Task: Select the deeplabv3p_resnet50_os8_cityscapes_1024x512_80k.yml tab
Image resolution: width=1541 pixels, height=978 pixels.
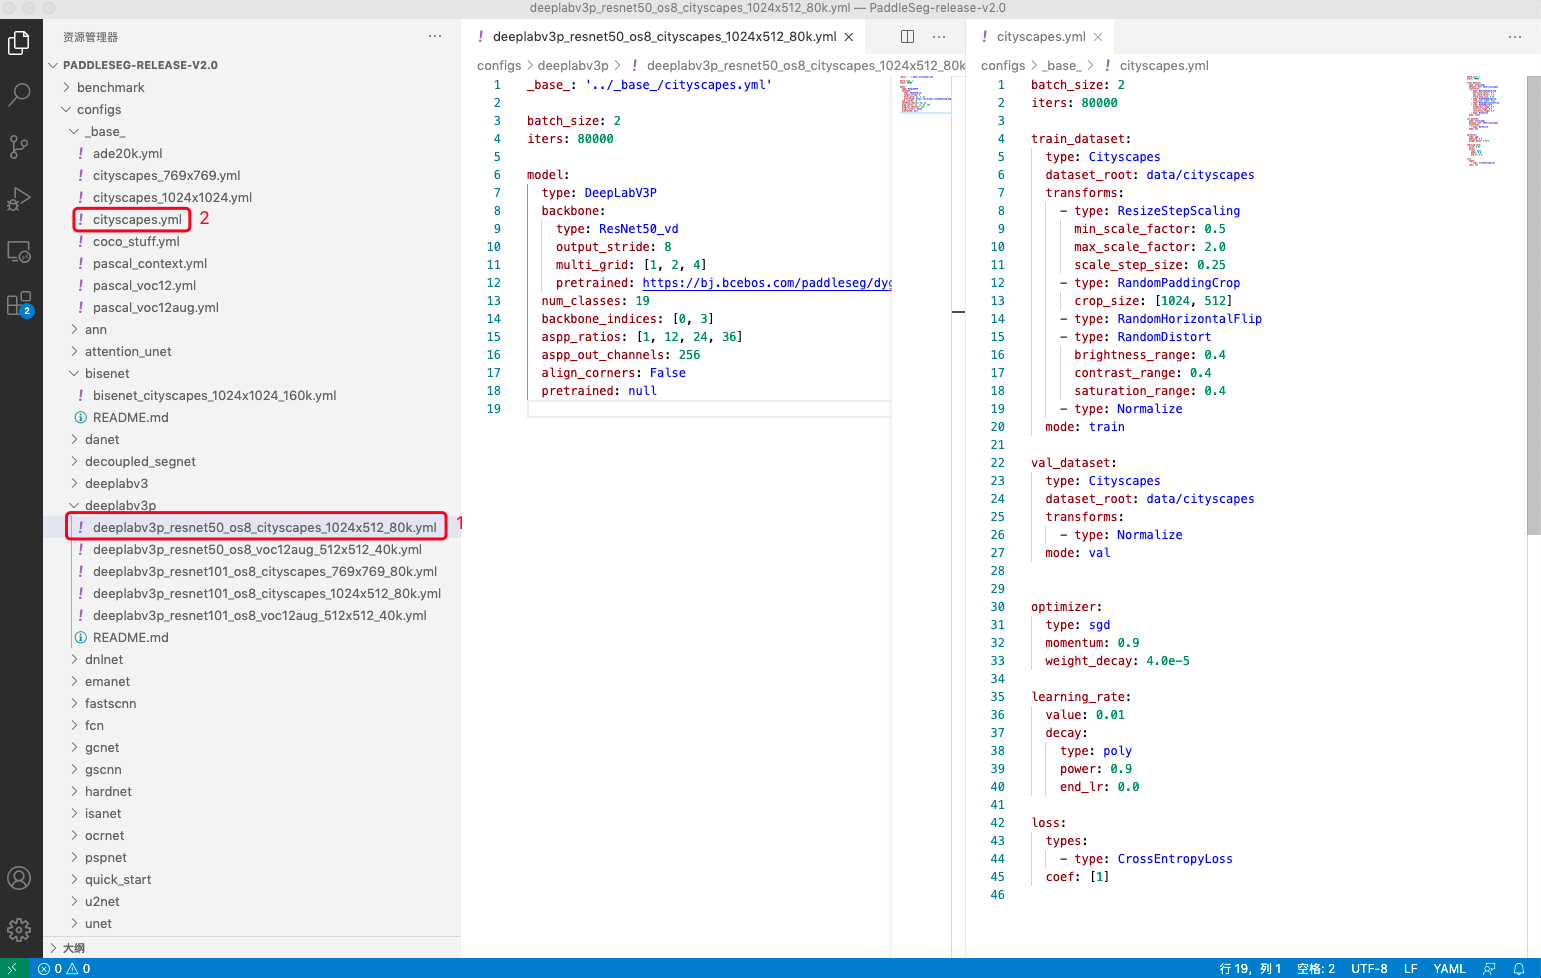Action: pos(665,37)
